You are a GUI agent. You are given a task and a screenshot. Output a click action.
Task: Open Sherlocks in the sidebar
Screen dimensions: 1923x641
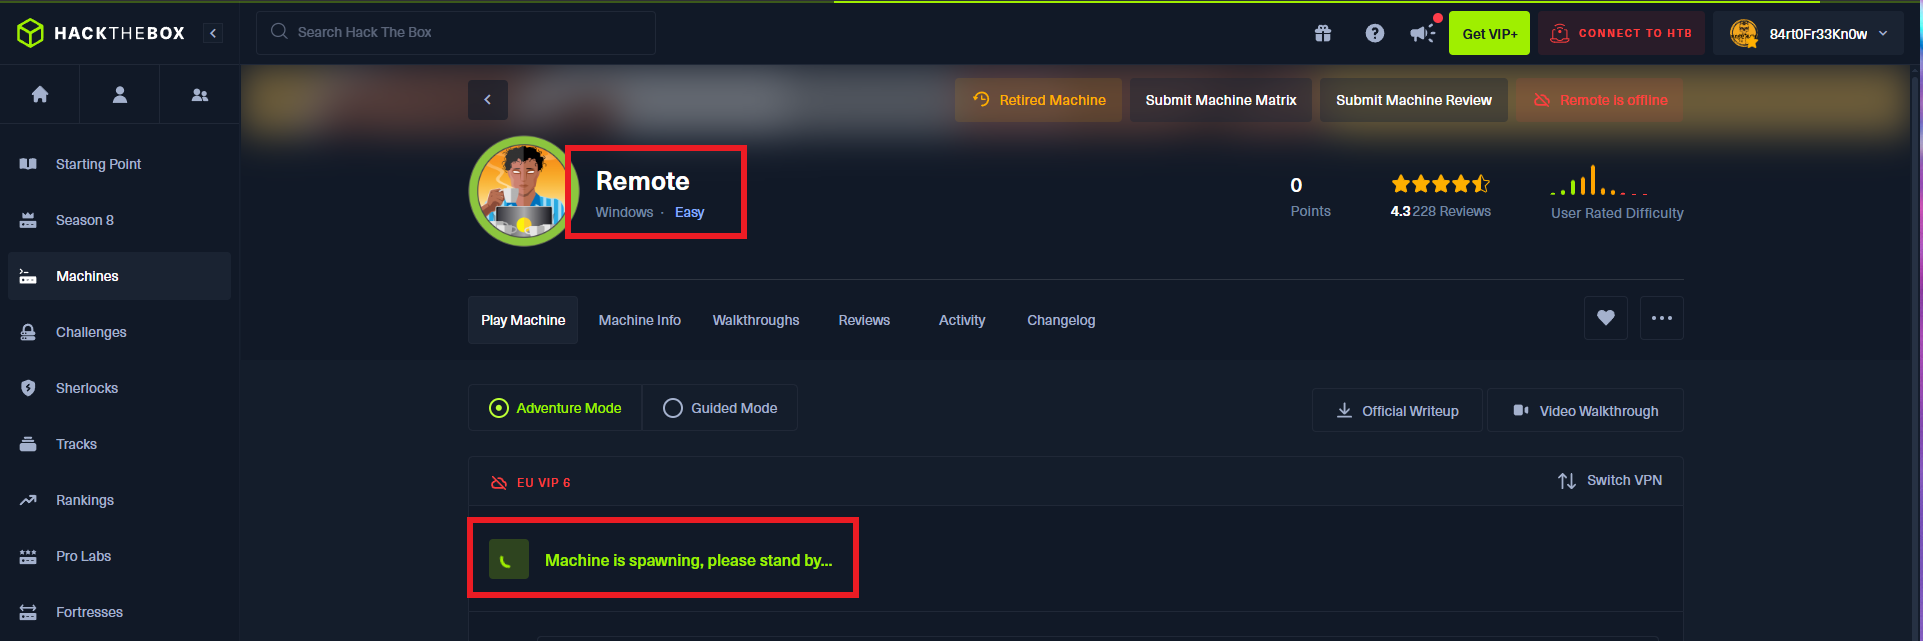click(x=119, y=388)
